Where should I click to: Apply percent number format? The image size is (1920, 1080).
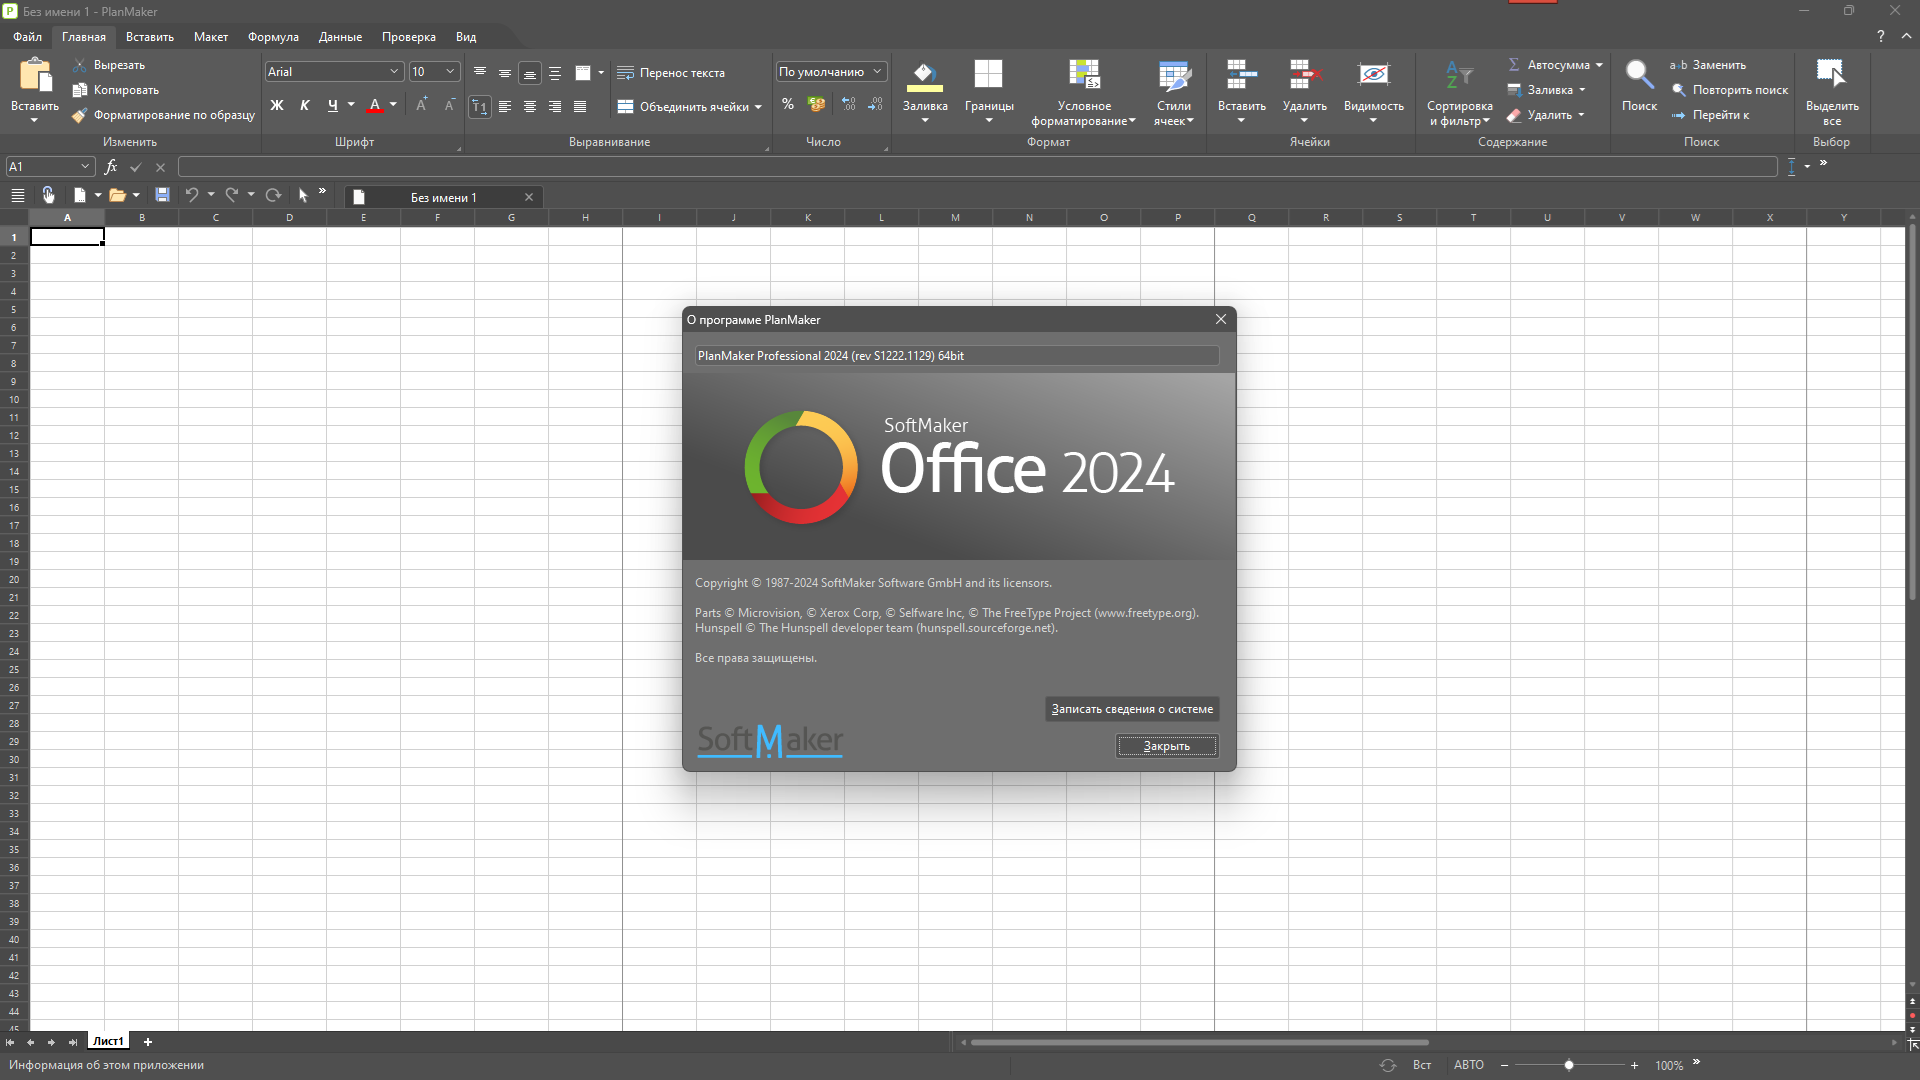(x=788, y=104)
